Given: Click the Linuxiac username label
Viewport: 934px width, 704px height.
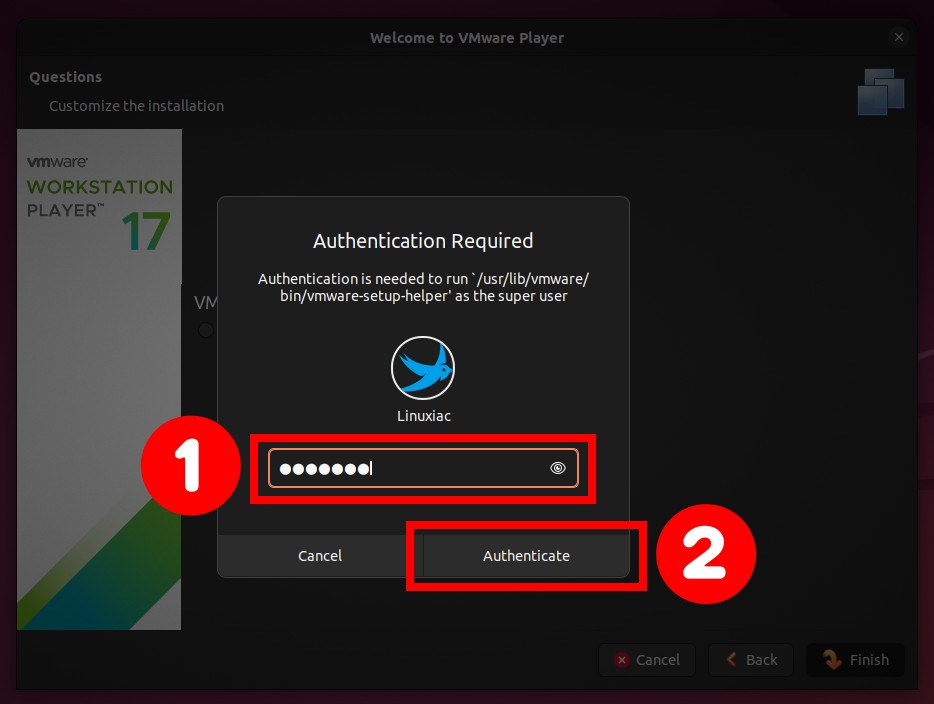Looking at the screenshot, I should click(424, 416).
